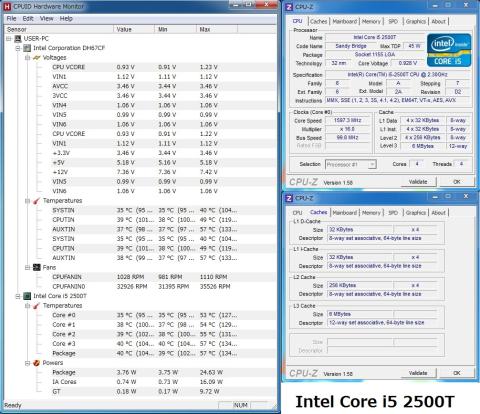Open the View menu in HWMonitor

(x=46, y=19)
